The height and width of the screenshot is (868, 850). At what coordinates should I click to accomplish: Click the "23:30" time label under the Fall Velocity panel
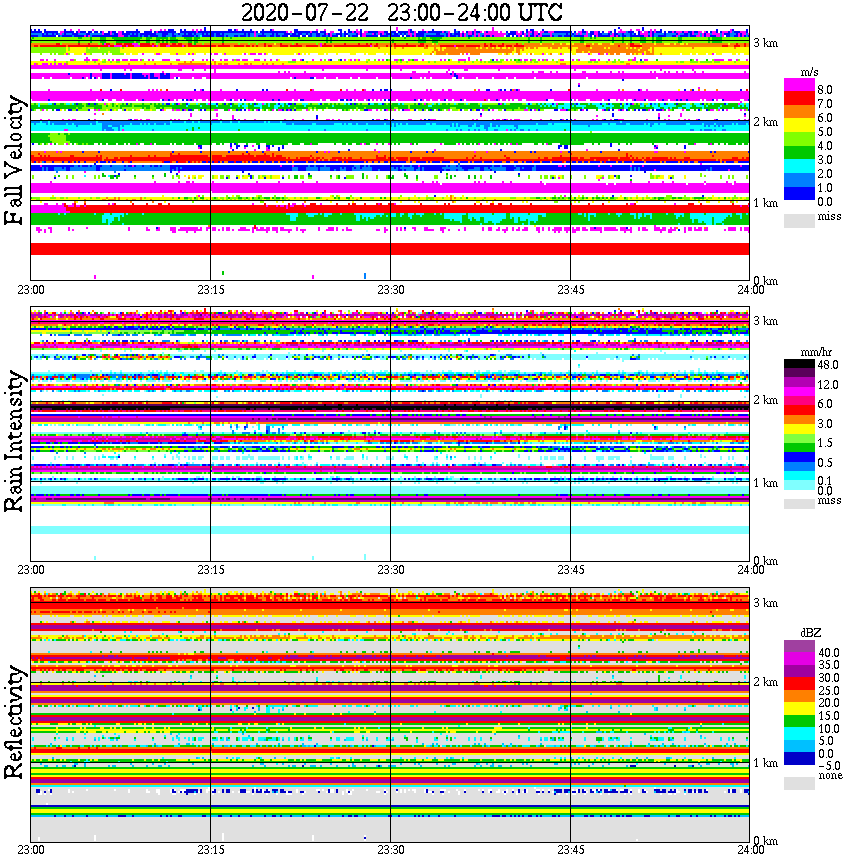(390, 290)
